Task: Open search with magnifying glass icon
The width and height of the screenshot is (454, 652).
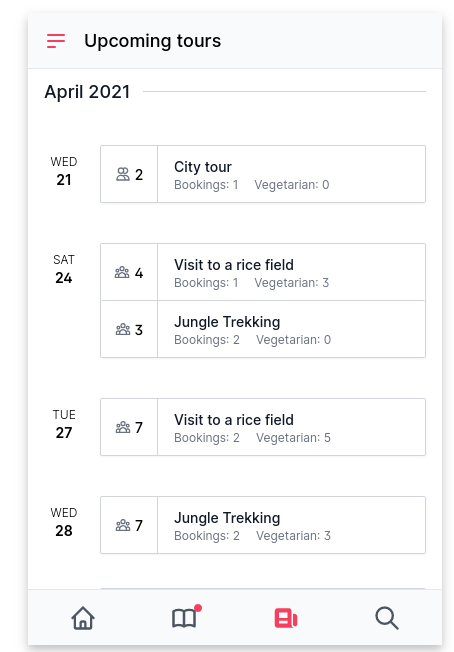Action: [x=387, y=618]
